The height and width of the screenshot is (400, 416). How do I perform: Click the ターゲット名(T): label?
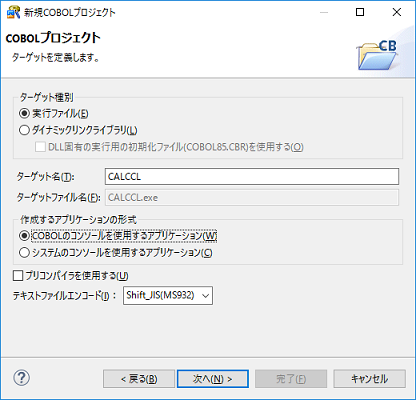(45, 177)
